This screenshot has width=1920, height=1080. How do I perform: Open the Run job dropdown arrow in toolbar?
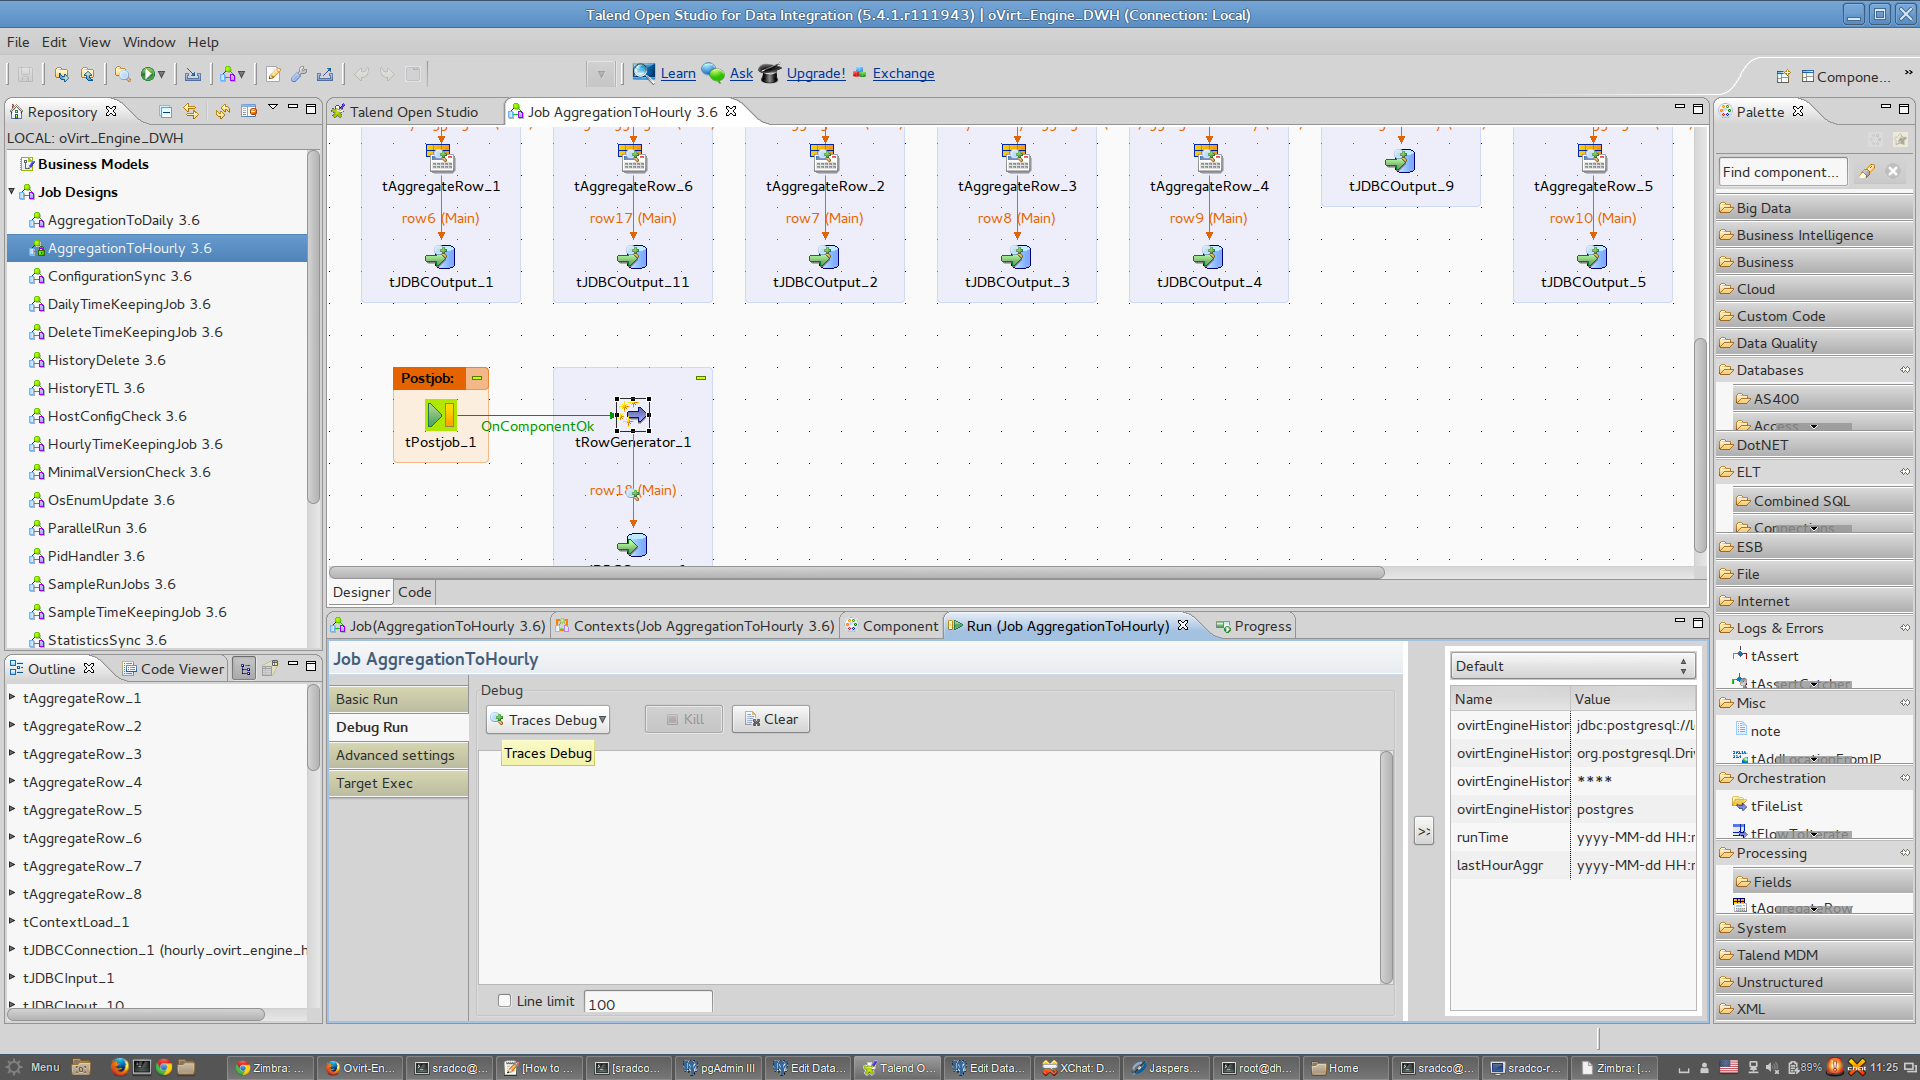pyautogui.click(x=162, y=74)
